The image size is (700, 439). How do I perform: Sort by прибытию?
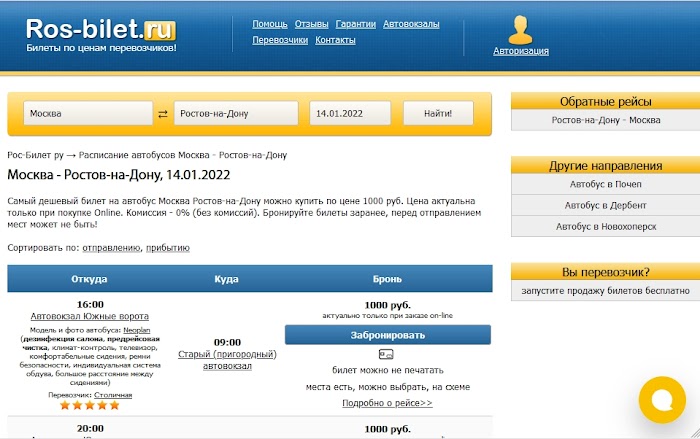(x=168, y=248)
